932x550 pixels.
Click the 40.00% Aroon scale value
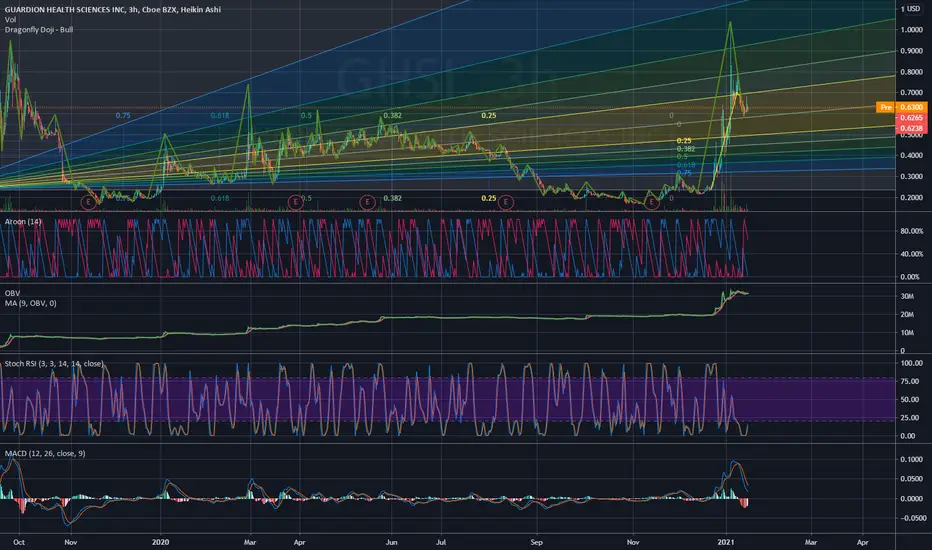click(x=911, y=254)
